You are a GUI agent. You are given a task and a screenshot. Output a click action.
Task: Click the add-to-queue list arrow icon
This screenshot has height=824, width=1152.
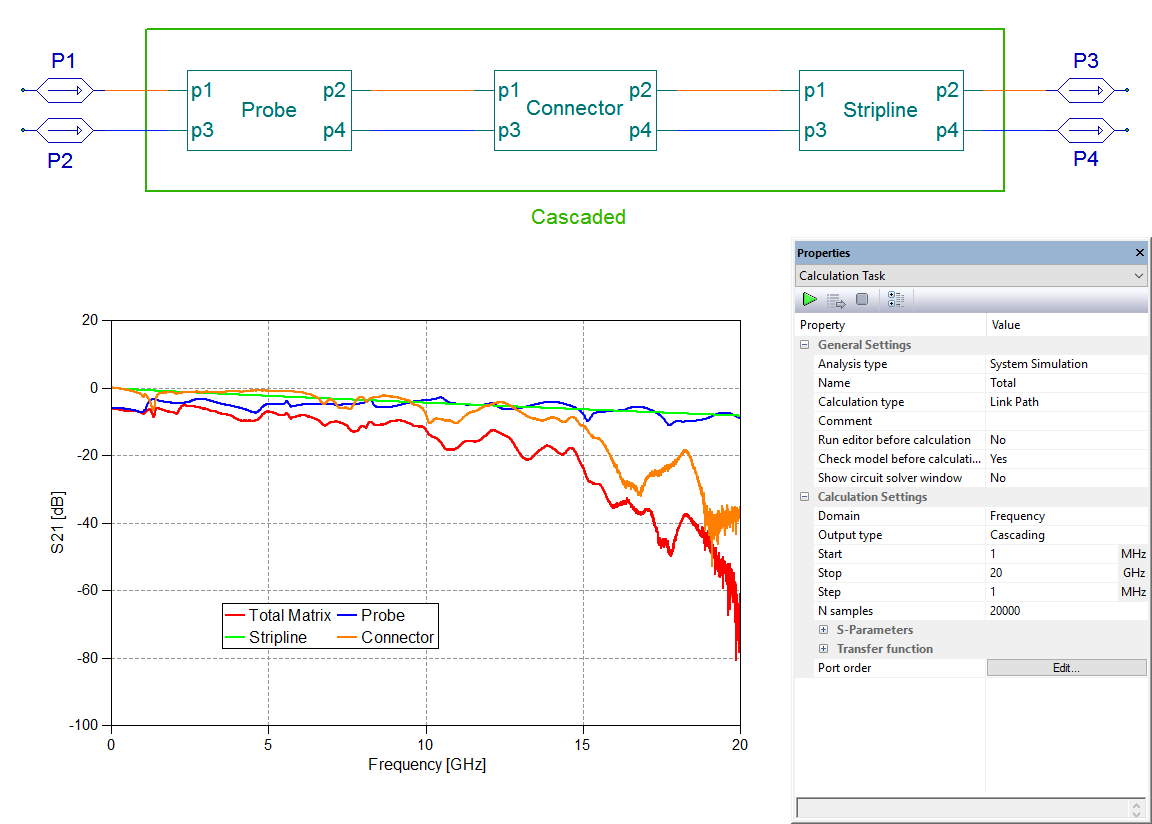[x=836, y=299]
